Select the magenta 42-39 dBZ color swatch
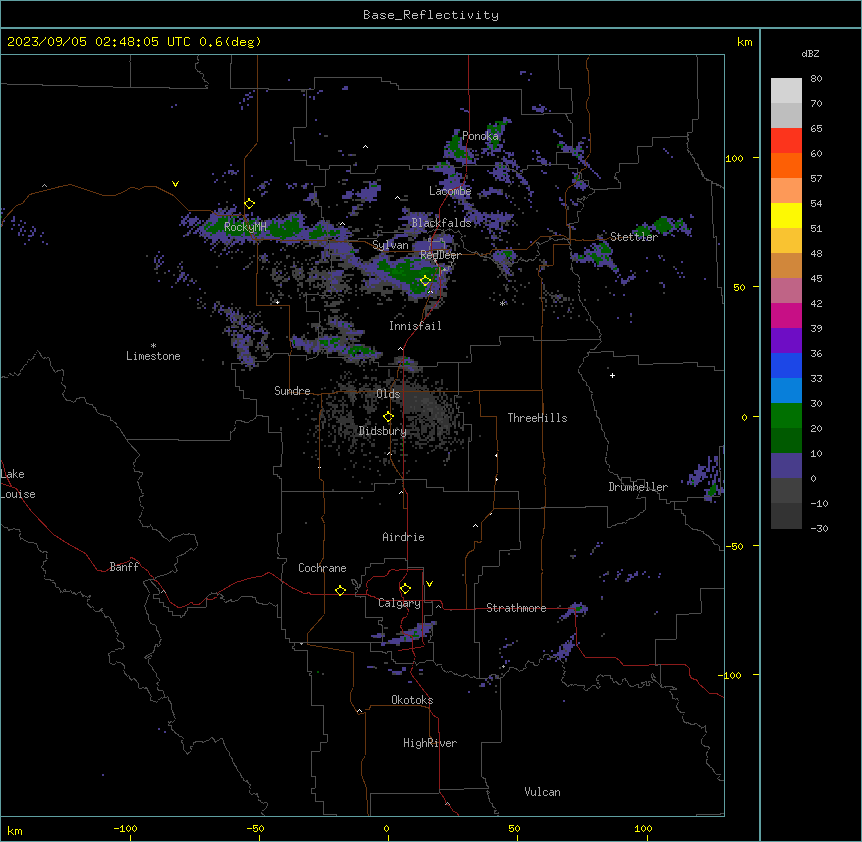 [786, 315]
